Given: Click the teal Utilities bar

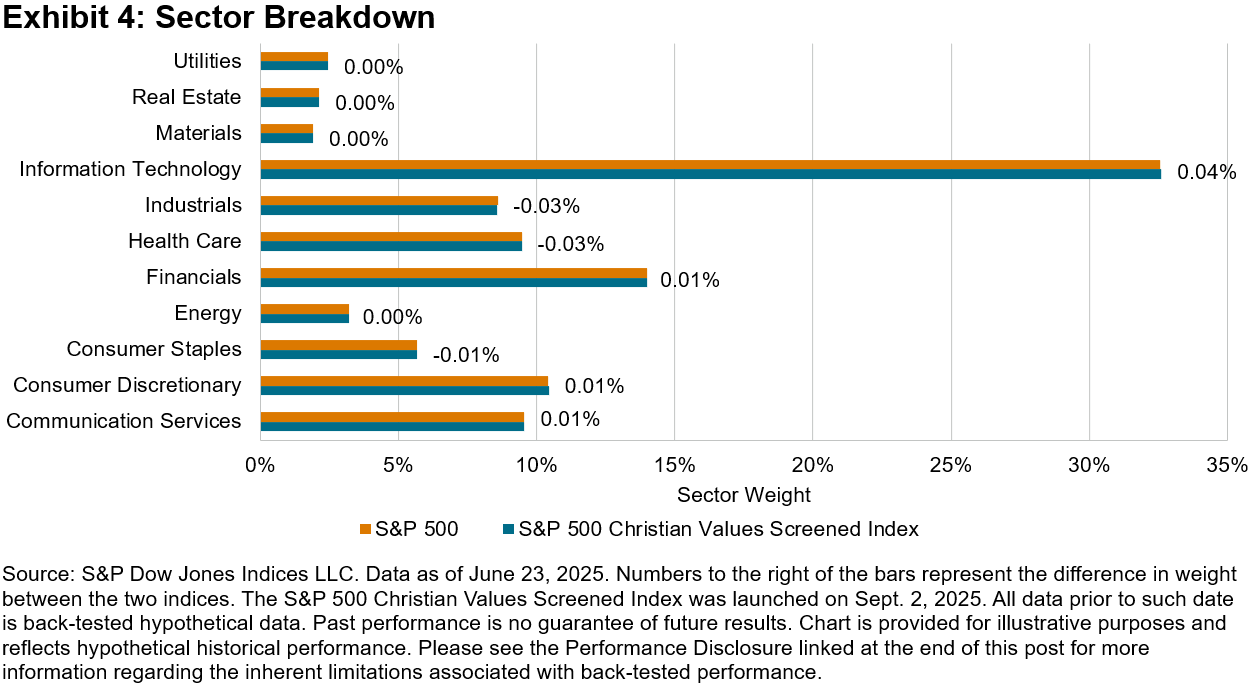Looking at the screenshot, I should [x=294, y=66].
